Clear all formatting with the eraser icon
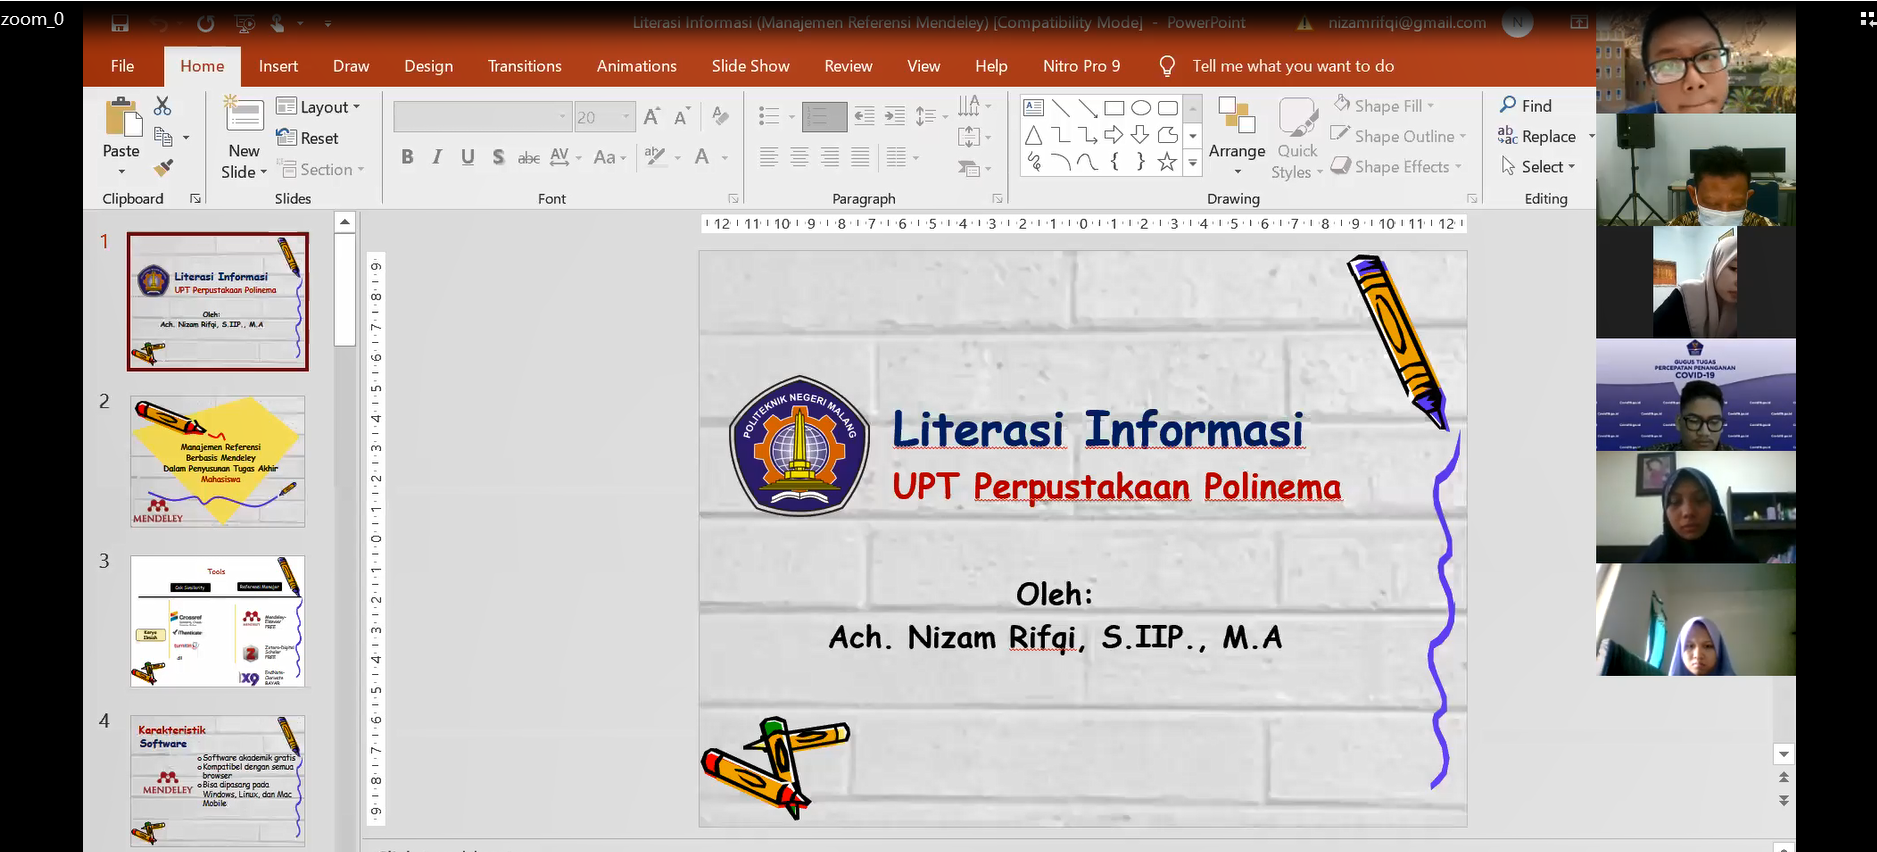This screenshot has height=852, width=1877. pyautogui.click(x=720, y=117)
